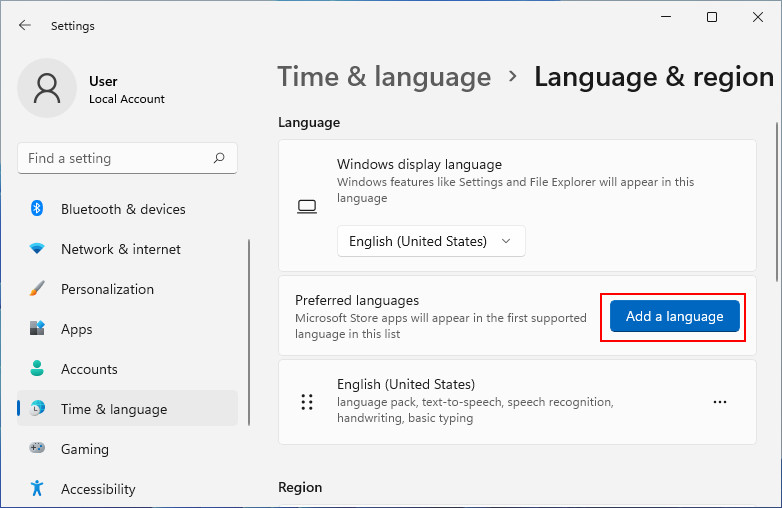
Task: Grab the English language drag handle
Action: (307, 402)
